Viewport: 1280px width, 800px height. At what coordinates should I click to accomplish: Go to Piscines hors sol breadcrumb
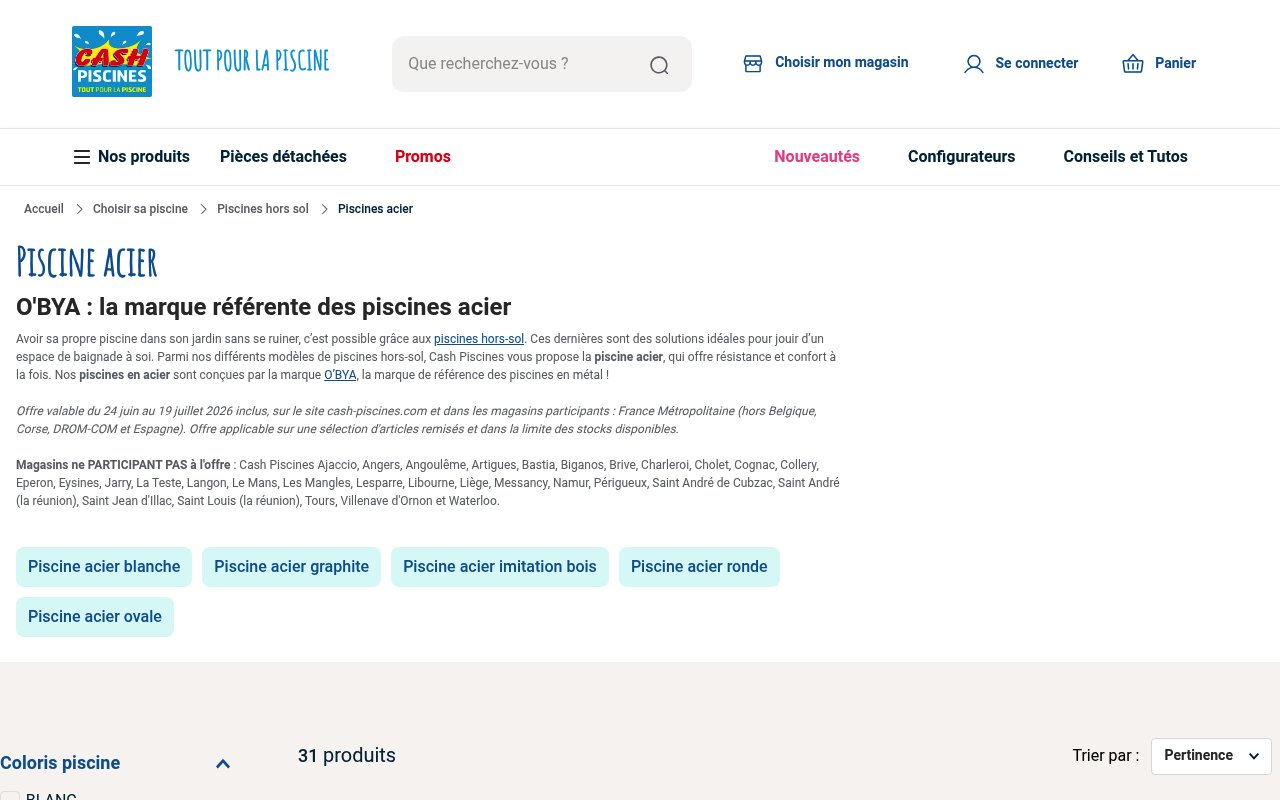(263, 209)
